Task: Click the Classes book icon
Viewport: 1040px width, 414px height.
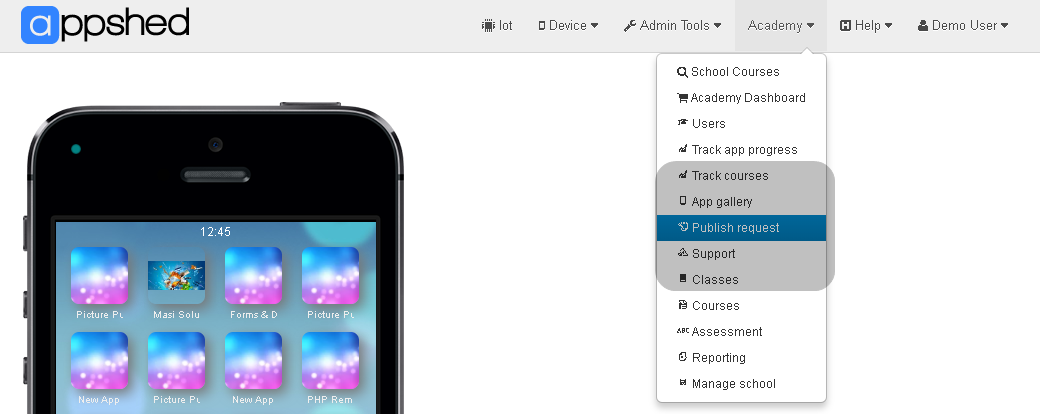Action: click(x=683, y=279)
